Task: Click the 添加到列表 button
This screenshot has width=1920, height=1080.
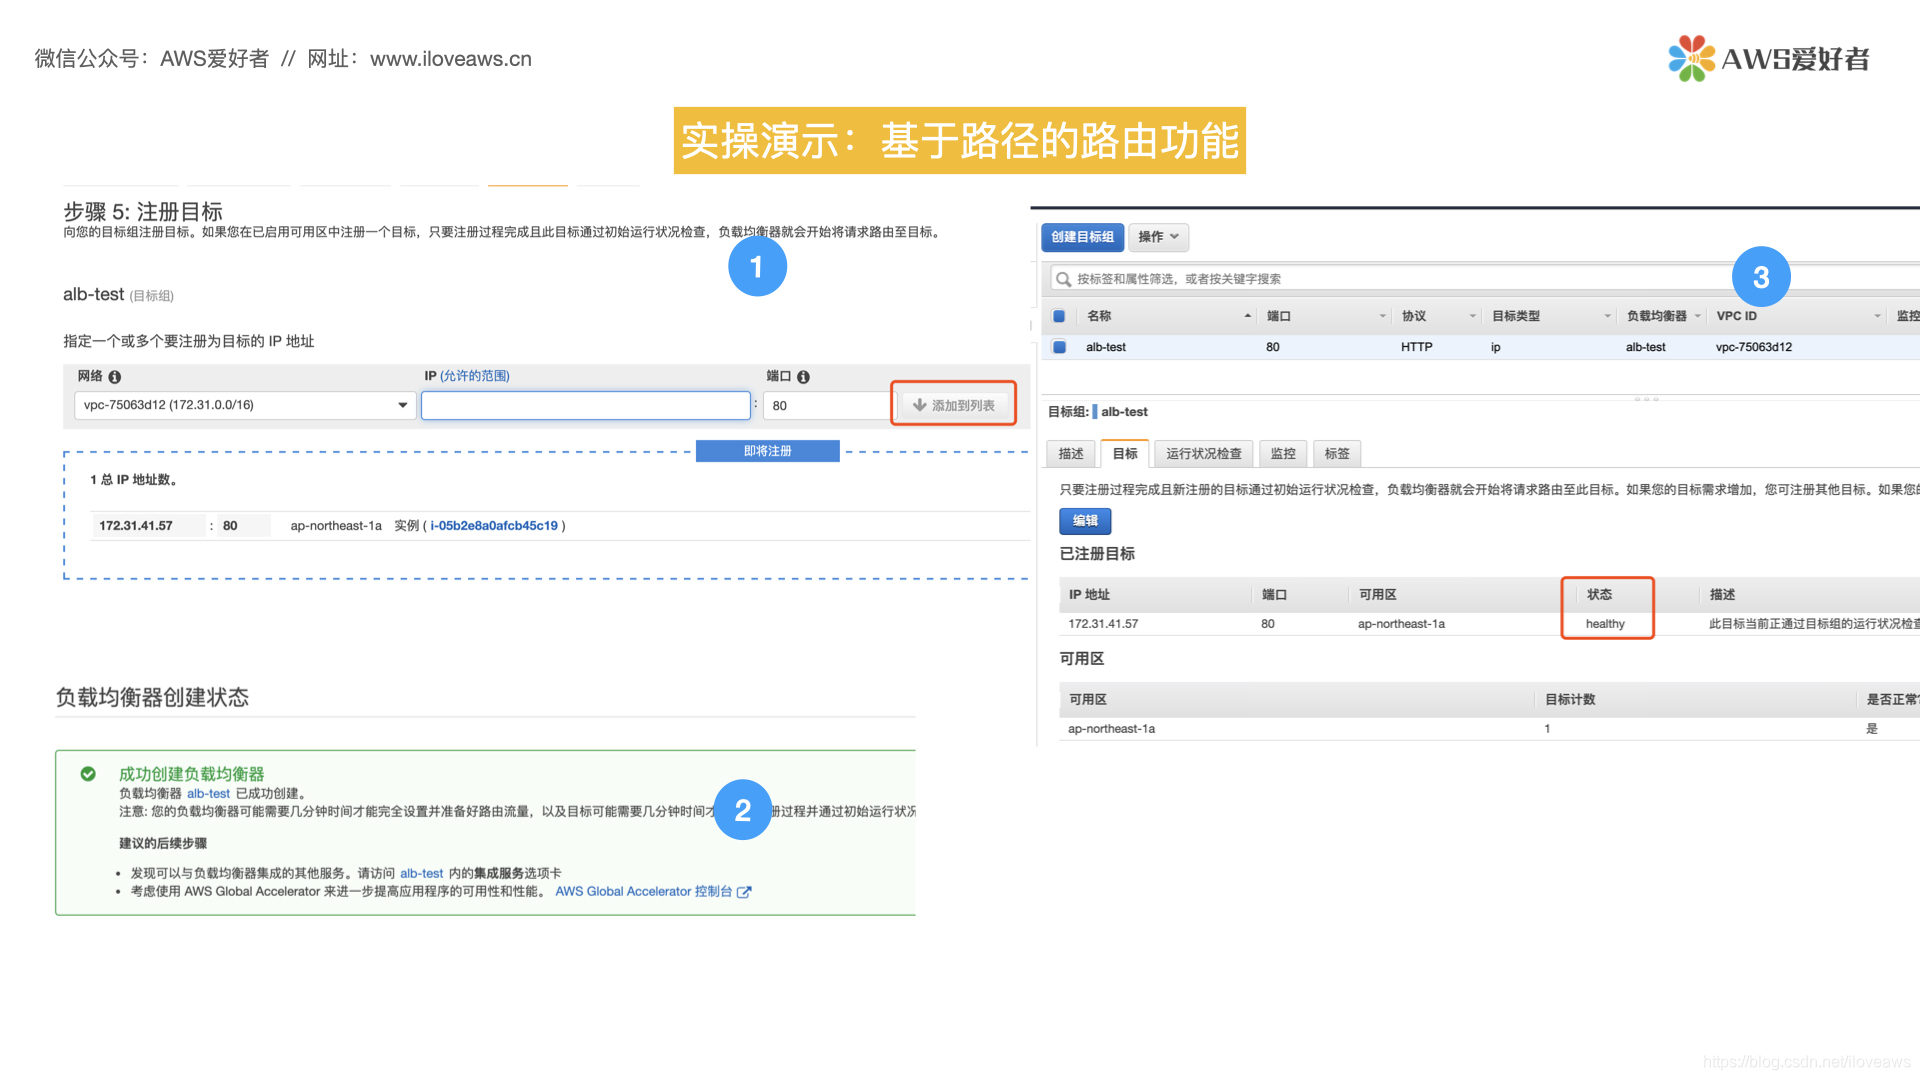Action: tap(954, 405)
